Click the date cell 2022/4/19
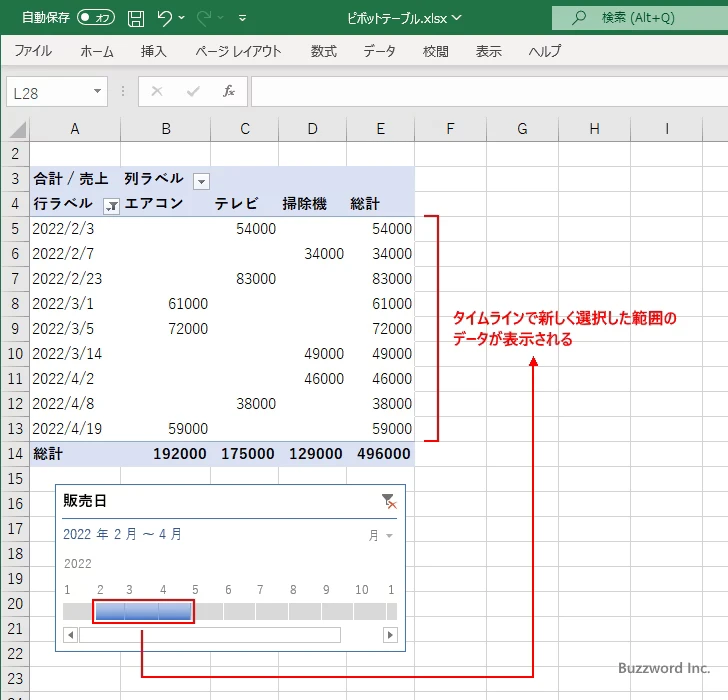 (75, 428)
